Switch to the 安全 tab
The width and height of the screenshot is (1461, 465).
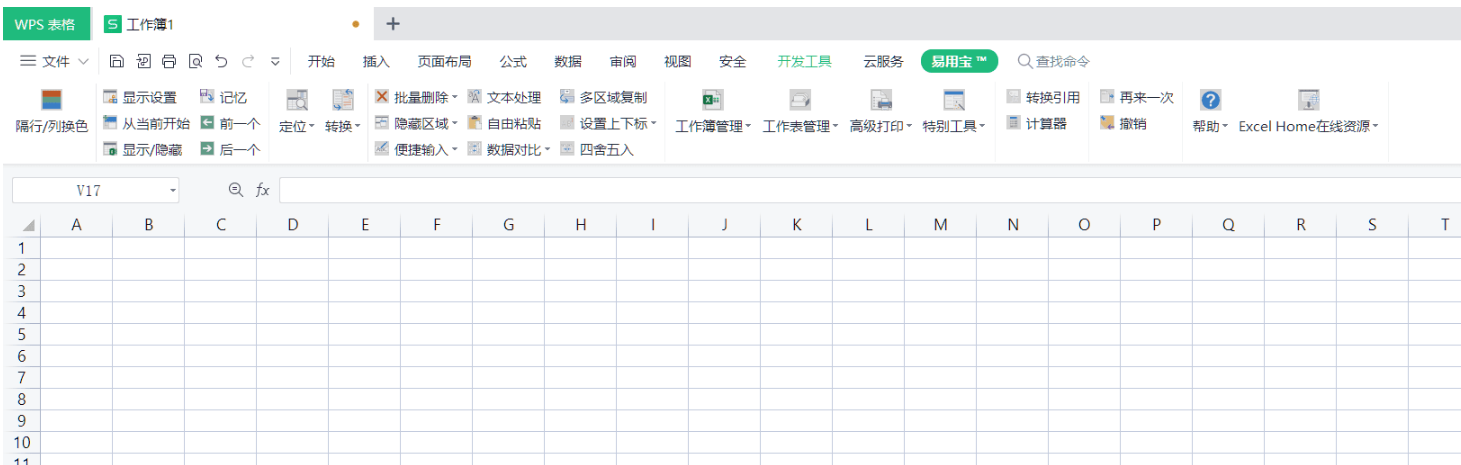733,61
